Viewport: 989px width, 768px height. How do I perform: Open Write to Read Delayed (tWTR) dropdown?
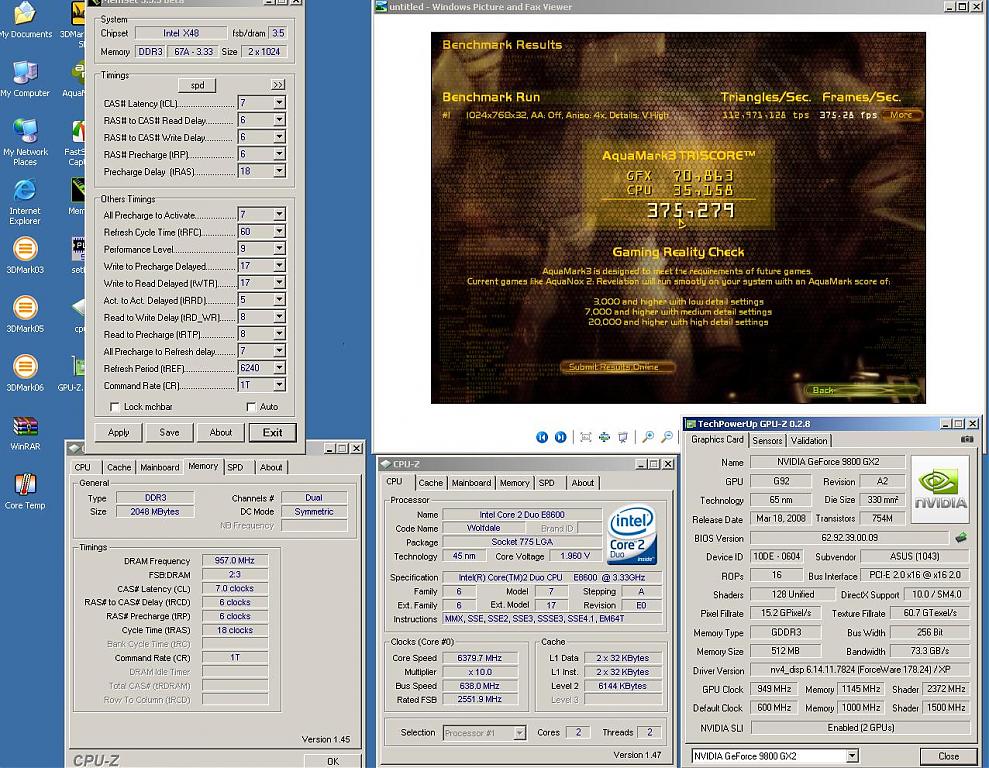pyautogui.click(x=279, y=282)
